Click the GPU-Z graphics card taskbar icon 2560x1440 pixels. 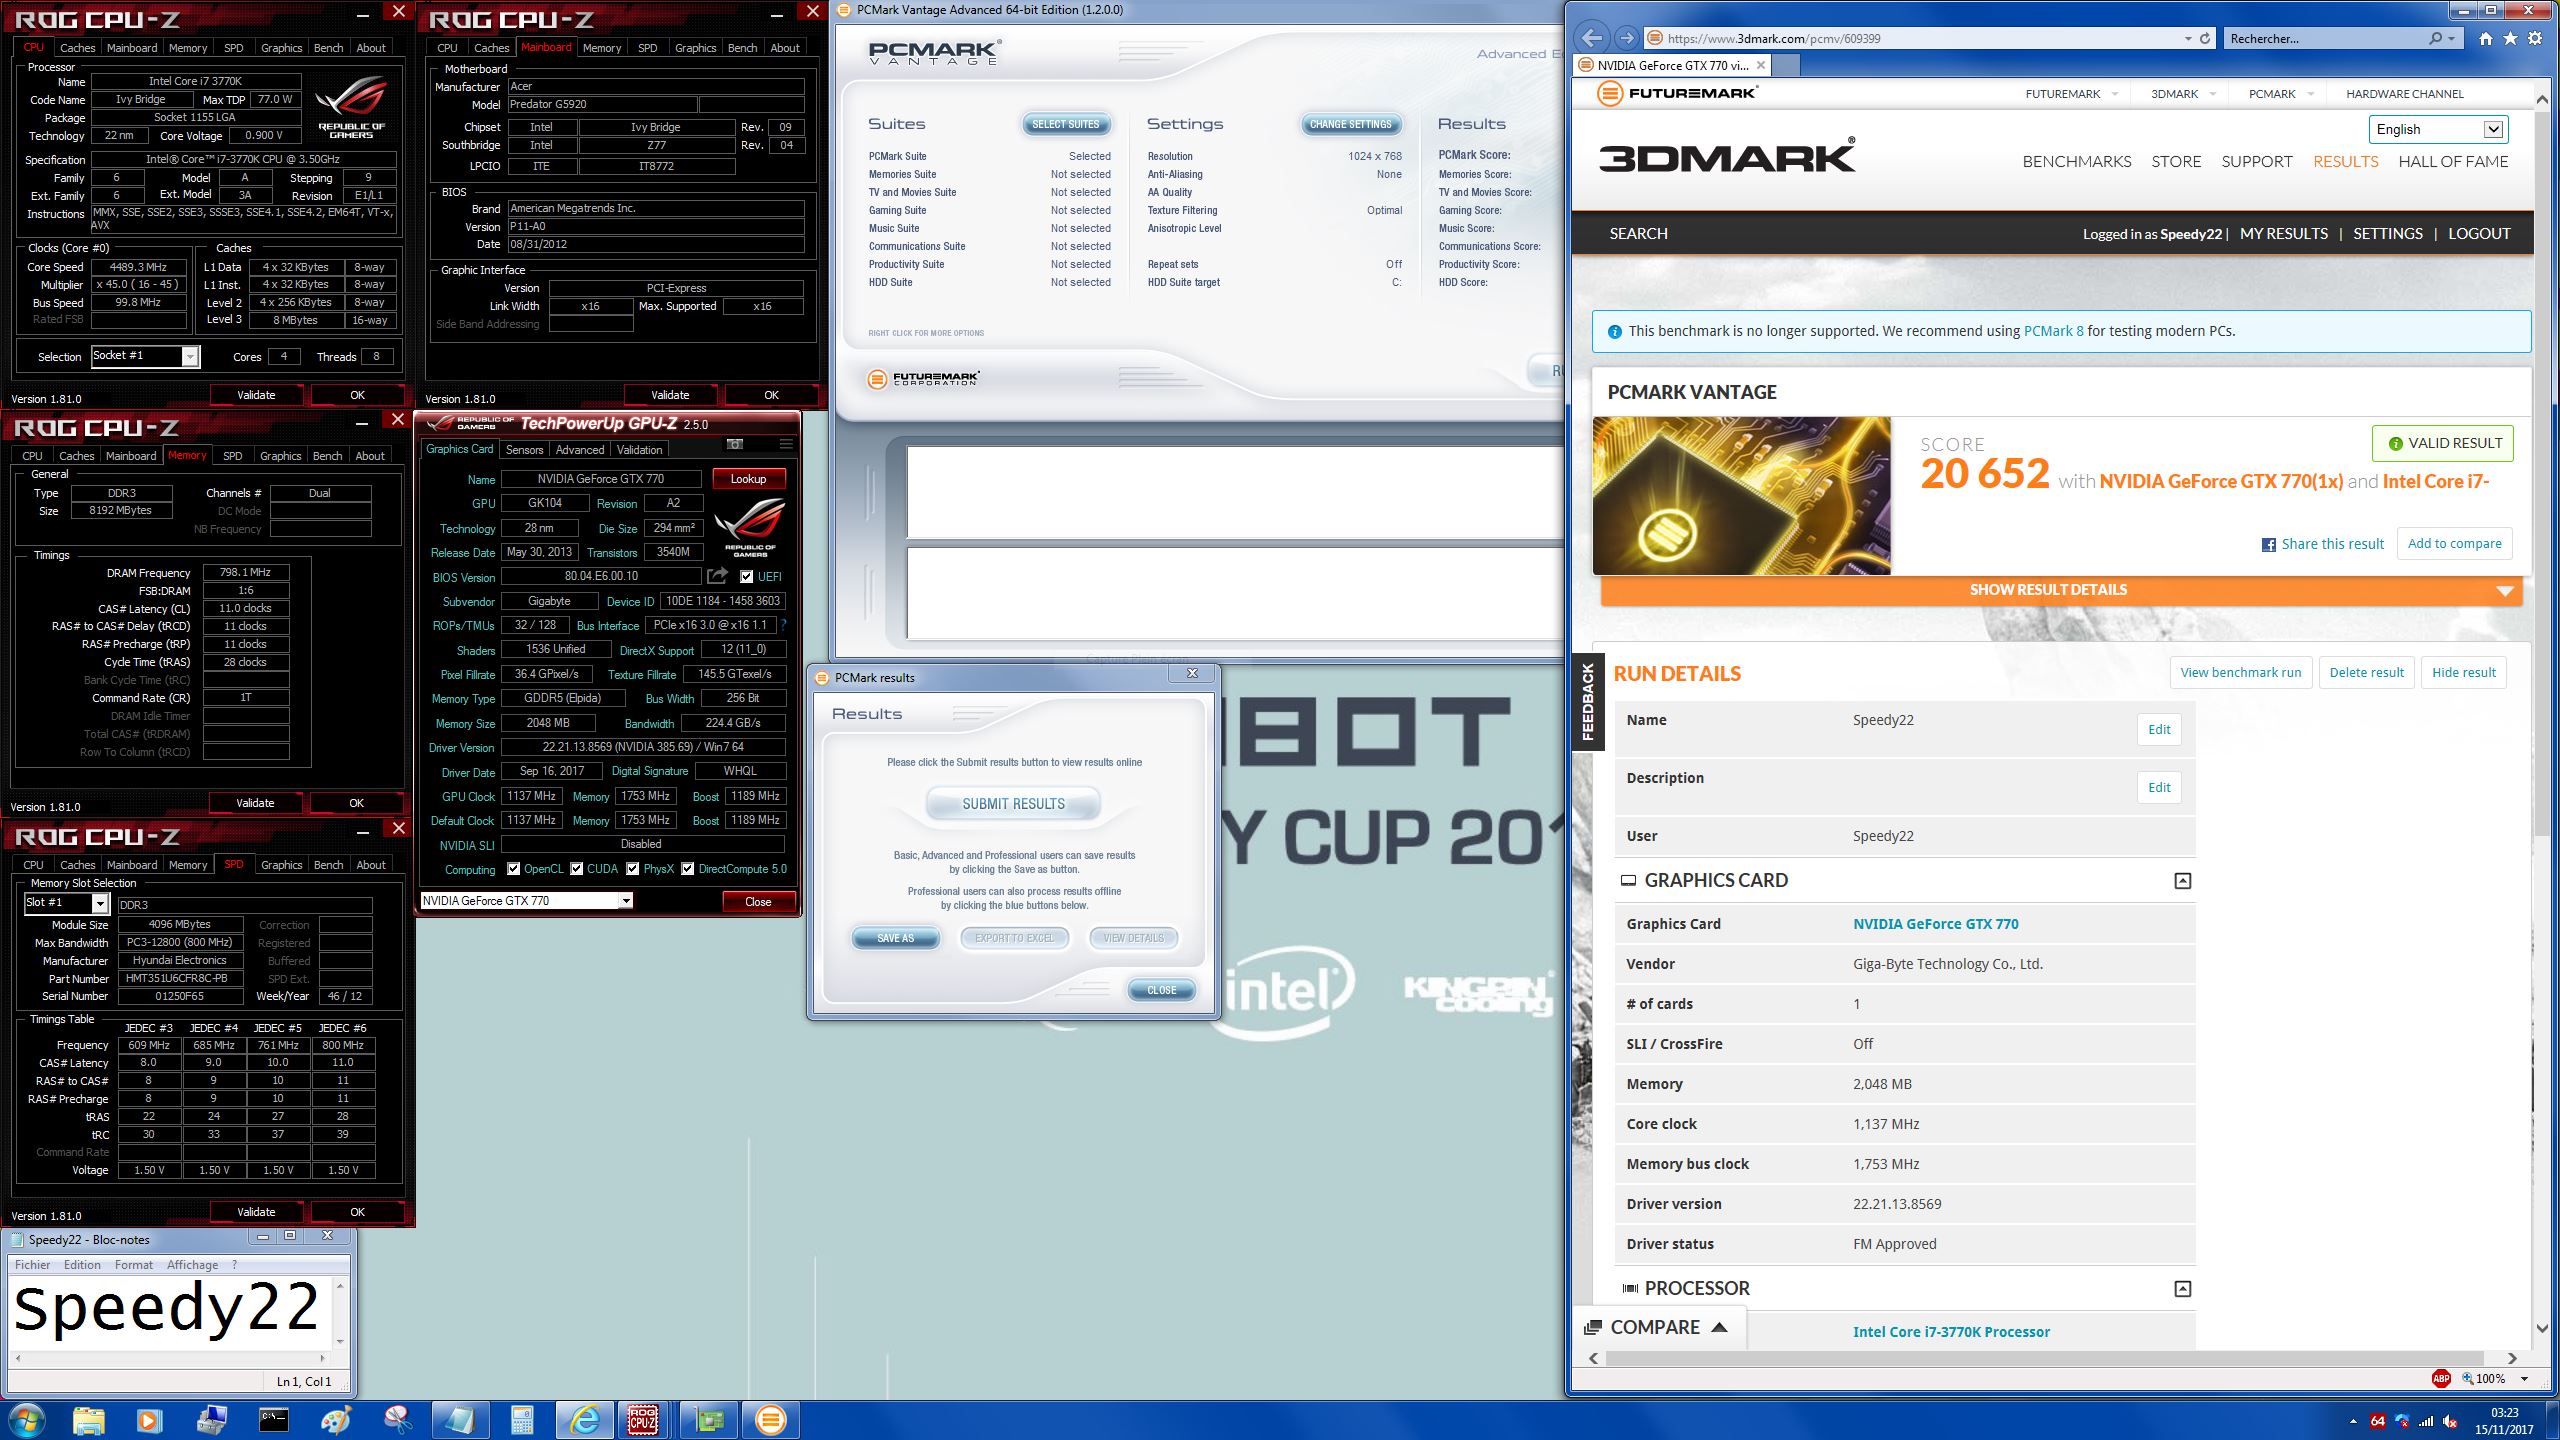[x=708, y=1419]
